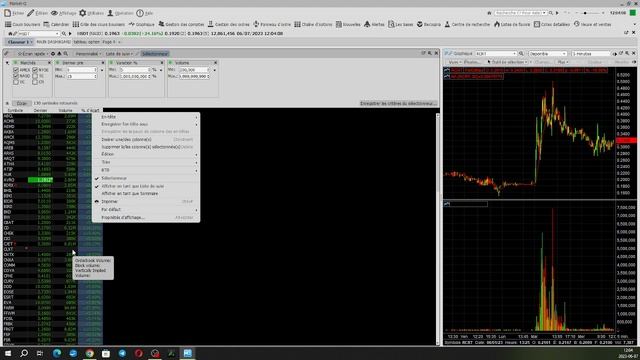The height and width of the screenshot is (360, 640).
Task: Open the Édition menu in menu bar
Action: tap(38, 13)
